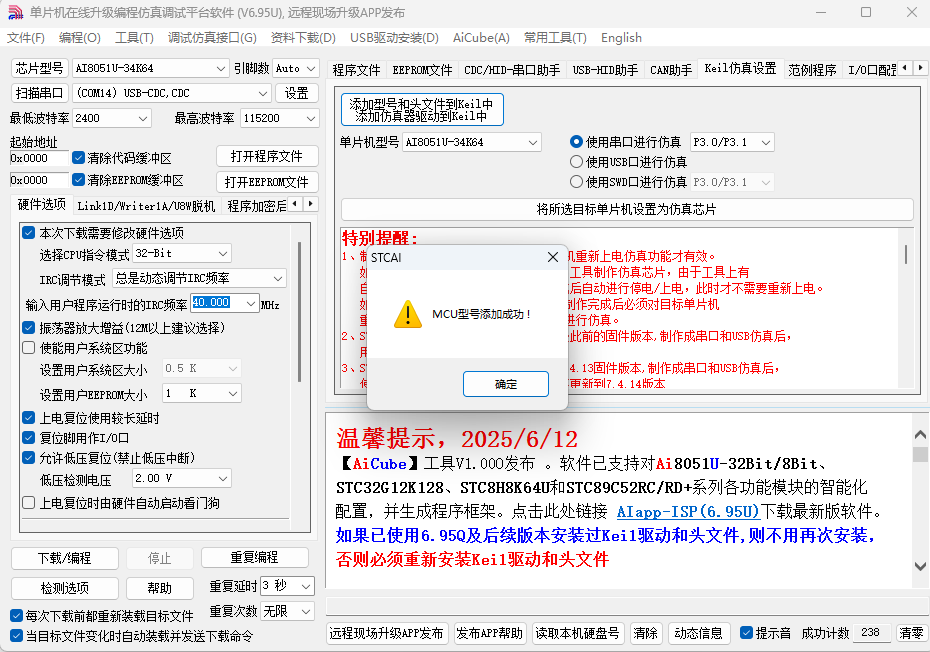Click the app logo icon in title bar

click(15, 12)
